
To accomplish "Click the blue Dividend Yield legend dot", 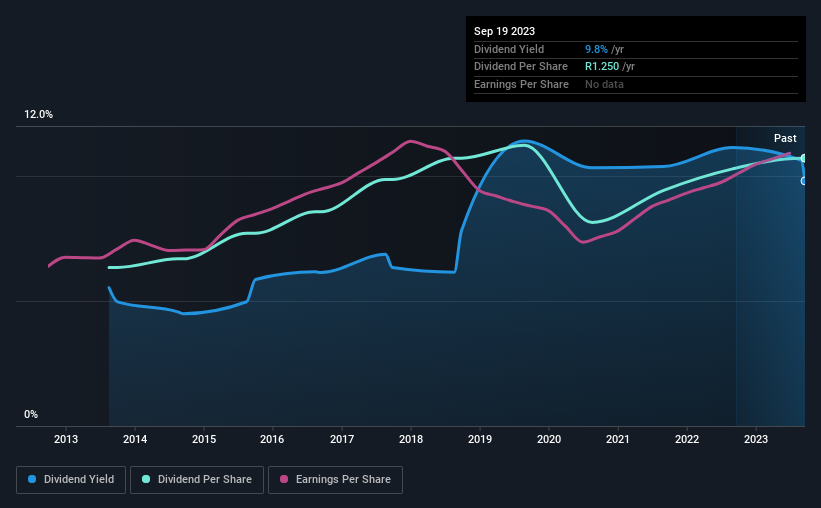I will pos(32,479).
